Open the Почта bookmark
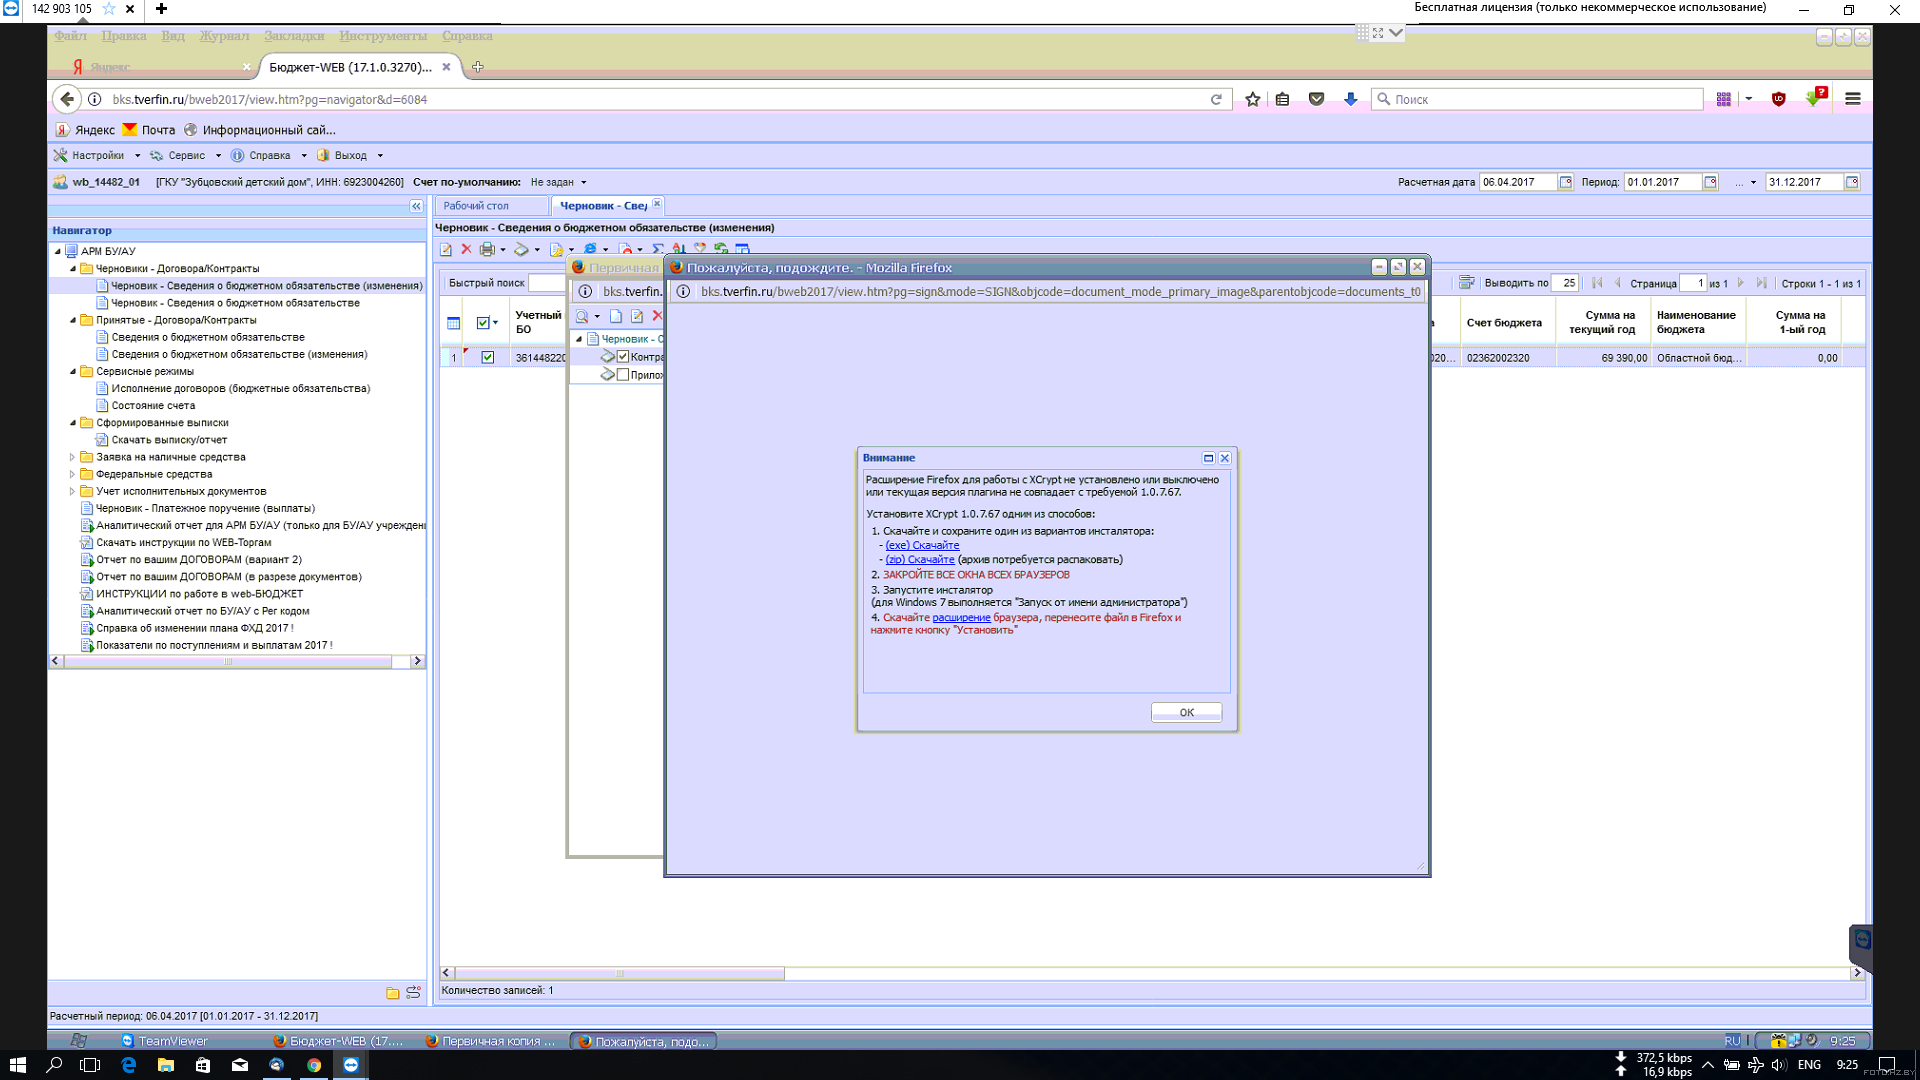The height and width of the screenshot is (1080, 1920). click(149, 130)
